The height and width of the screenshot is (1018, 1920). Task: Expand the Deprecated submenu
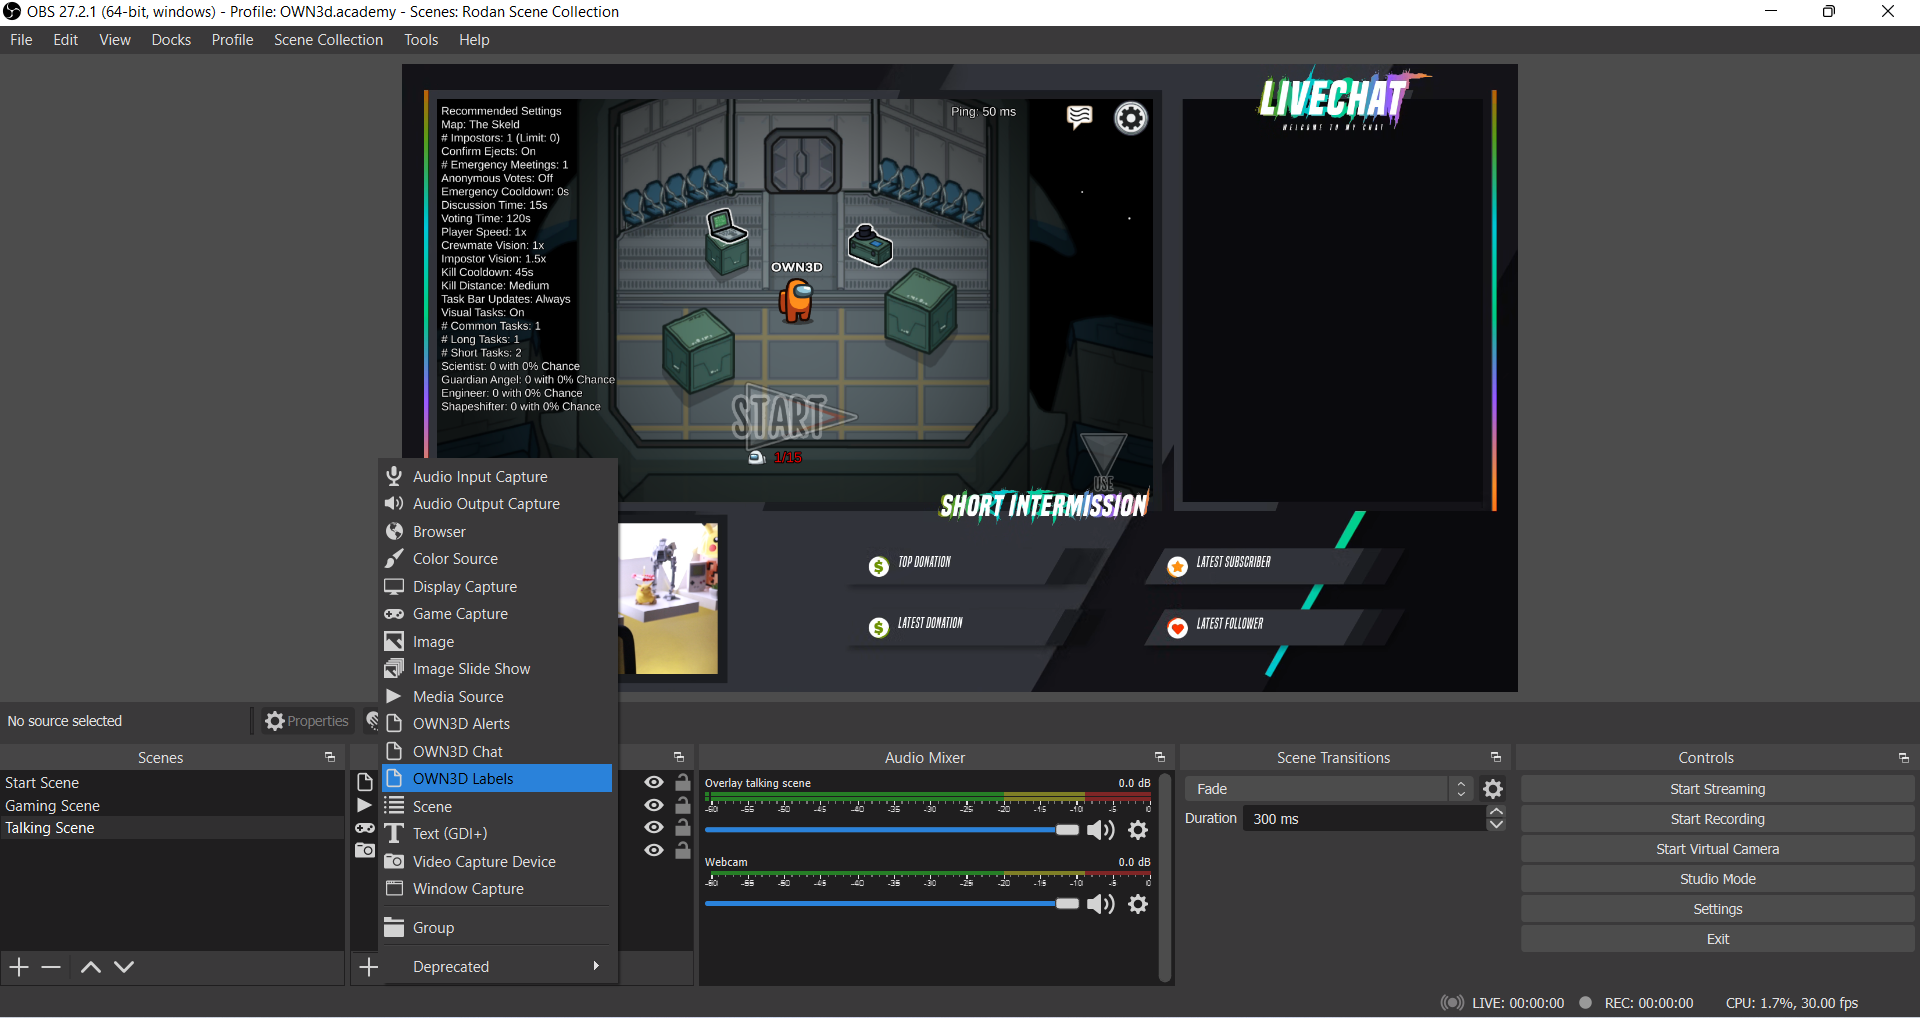tap(500, 967)
